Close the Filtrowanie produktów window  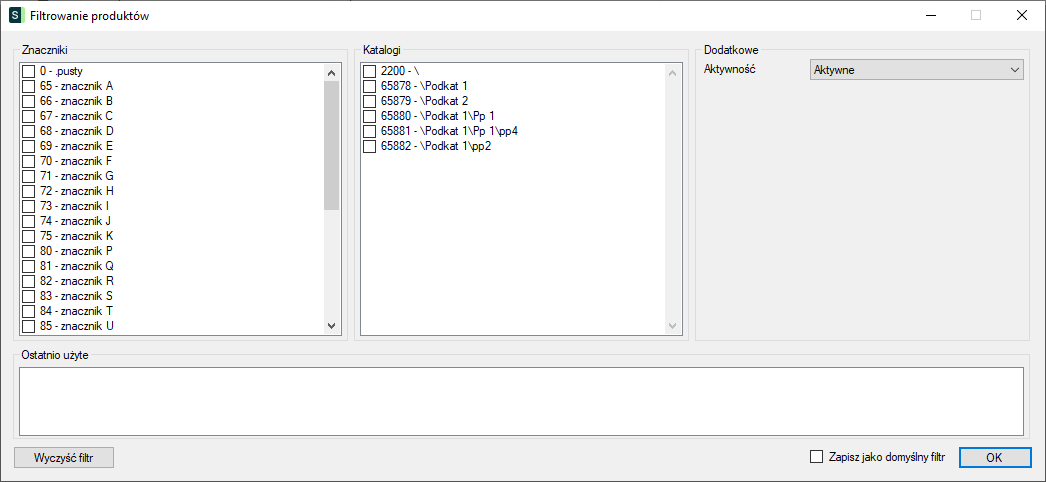click(1021, 16)
